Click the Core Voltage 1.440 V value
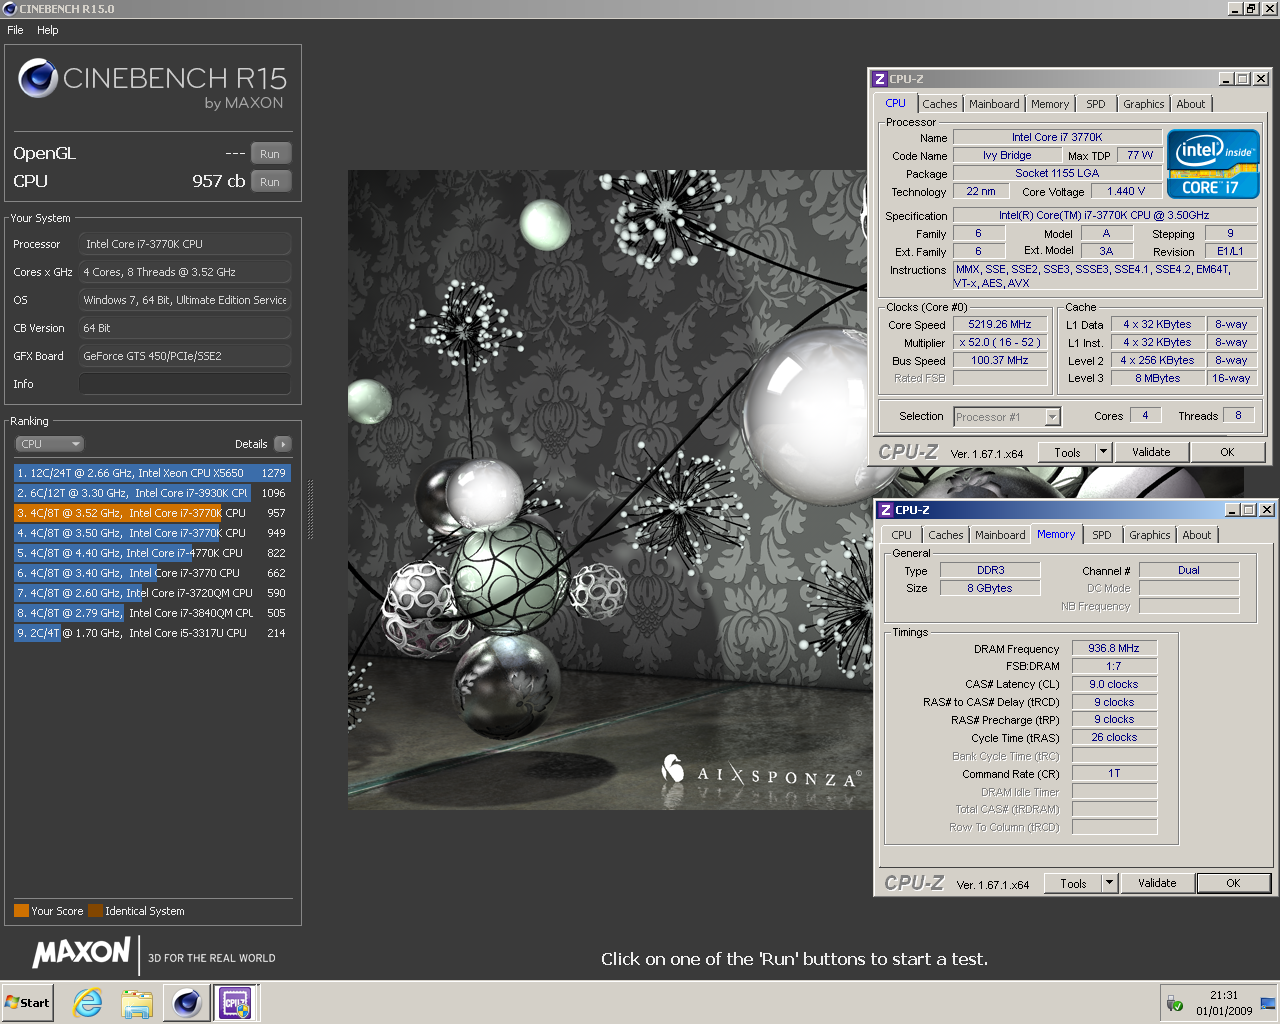The width and height of the screenshot is (1280, 1024). (x=1126, y=191)
